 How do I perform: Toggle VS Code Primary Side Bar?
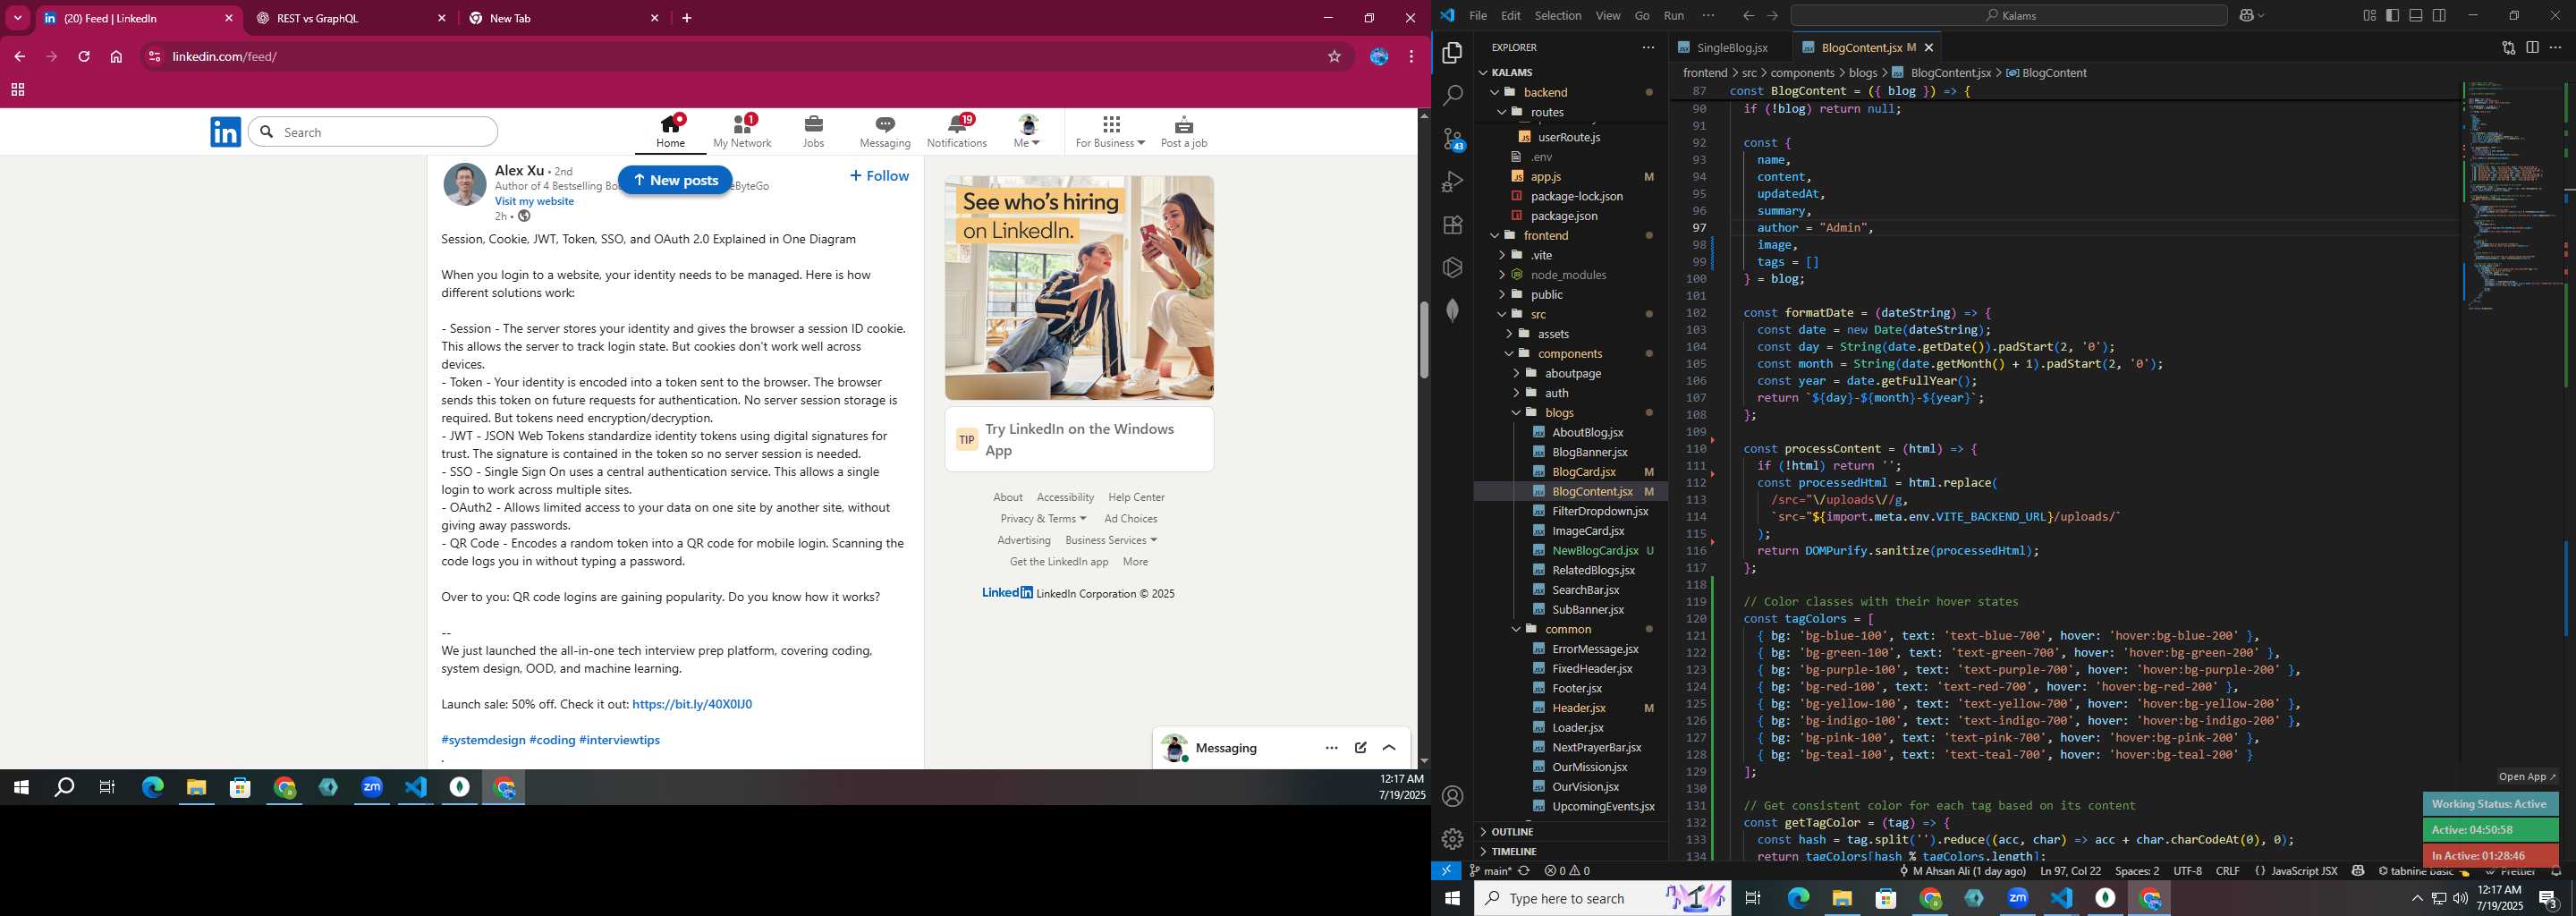2393,15
